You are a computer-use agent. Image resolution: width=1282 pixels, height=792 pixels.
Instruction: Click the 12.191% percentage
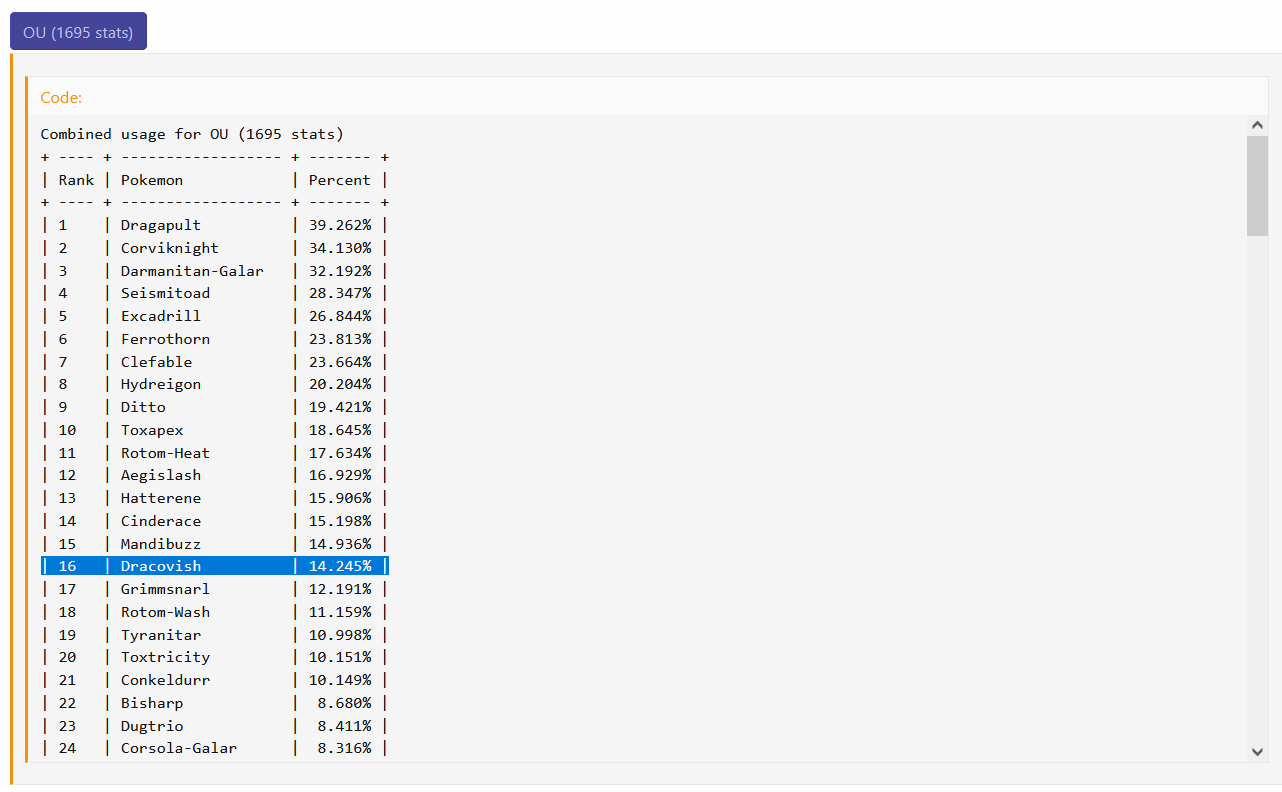[x=340, y=589]
